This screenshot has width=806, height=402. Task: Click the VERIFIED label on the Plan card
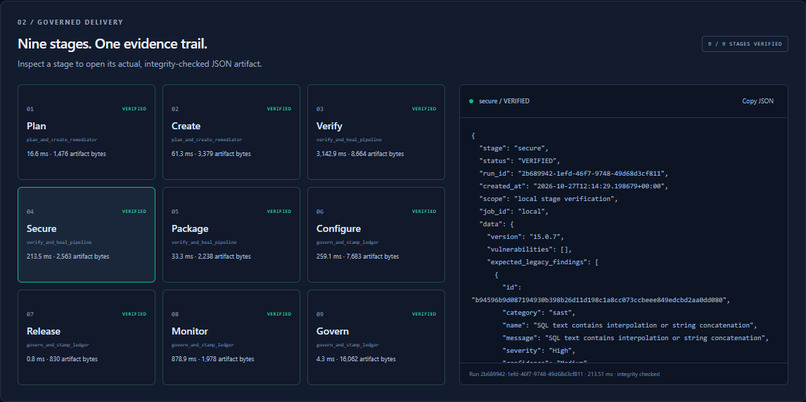coord(134,109)
